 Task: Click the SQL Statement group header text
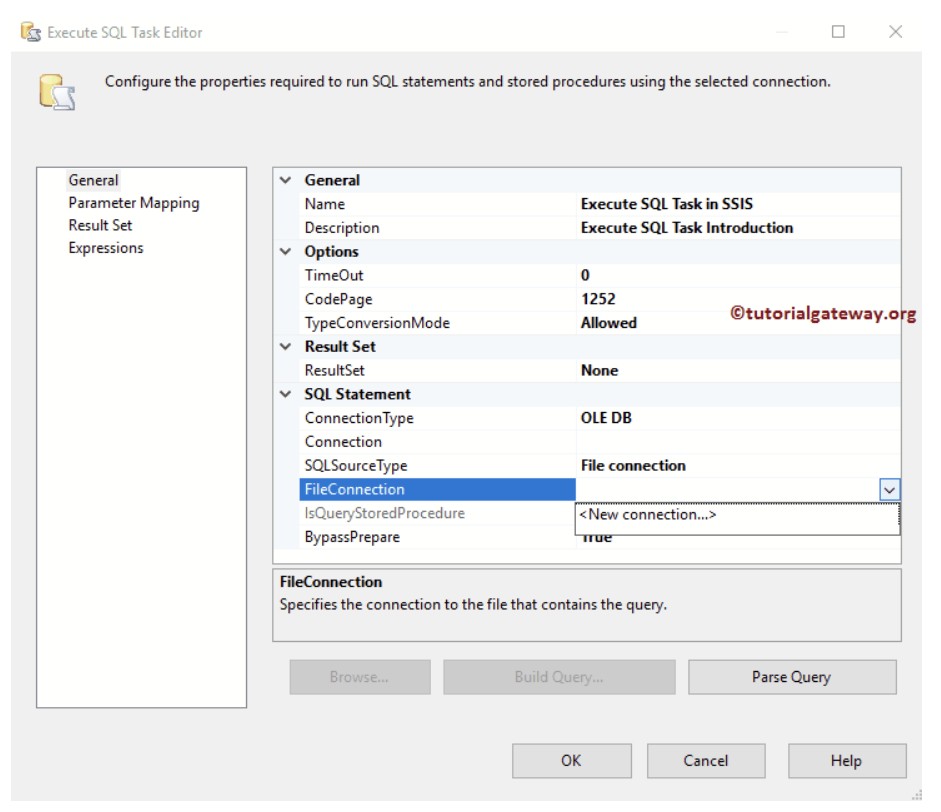[358, 394]
